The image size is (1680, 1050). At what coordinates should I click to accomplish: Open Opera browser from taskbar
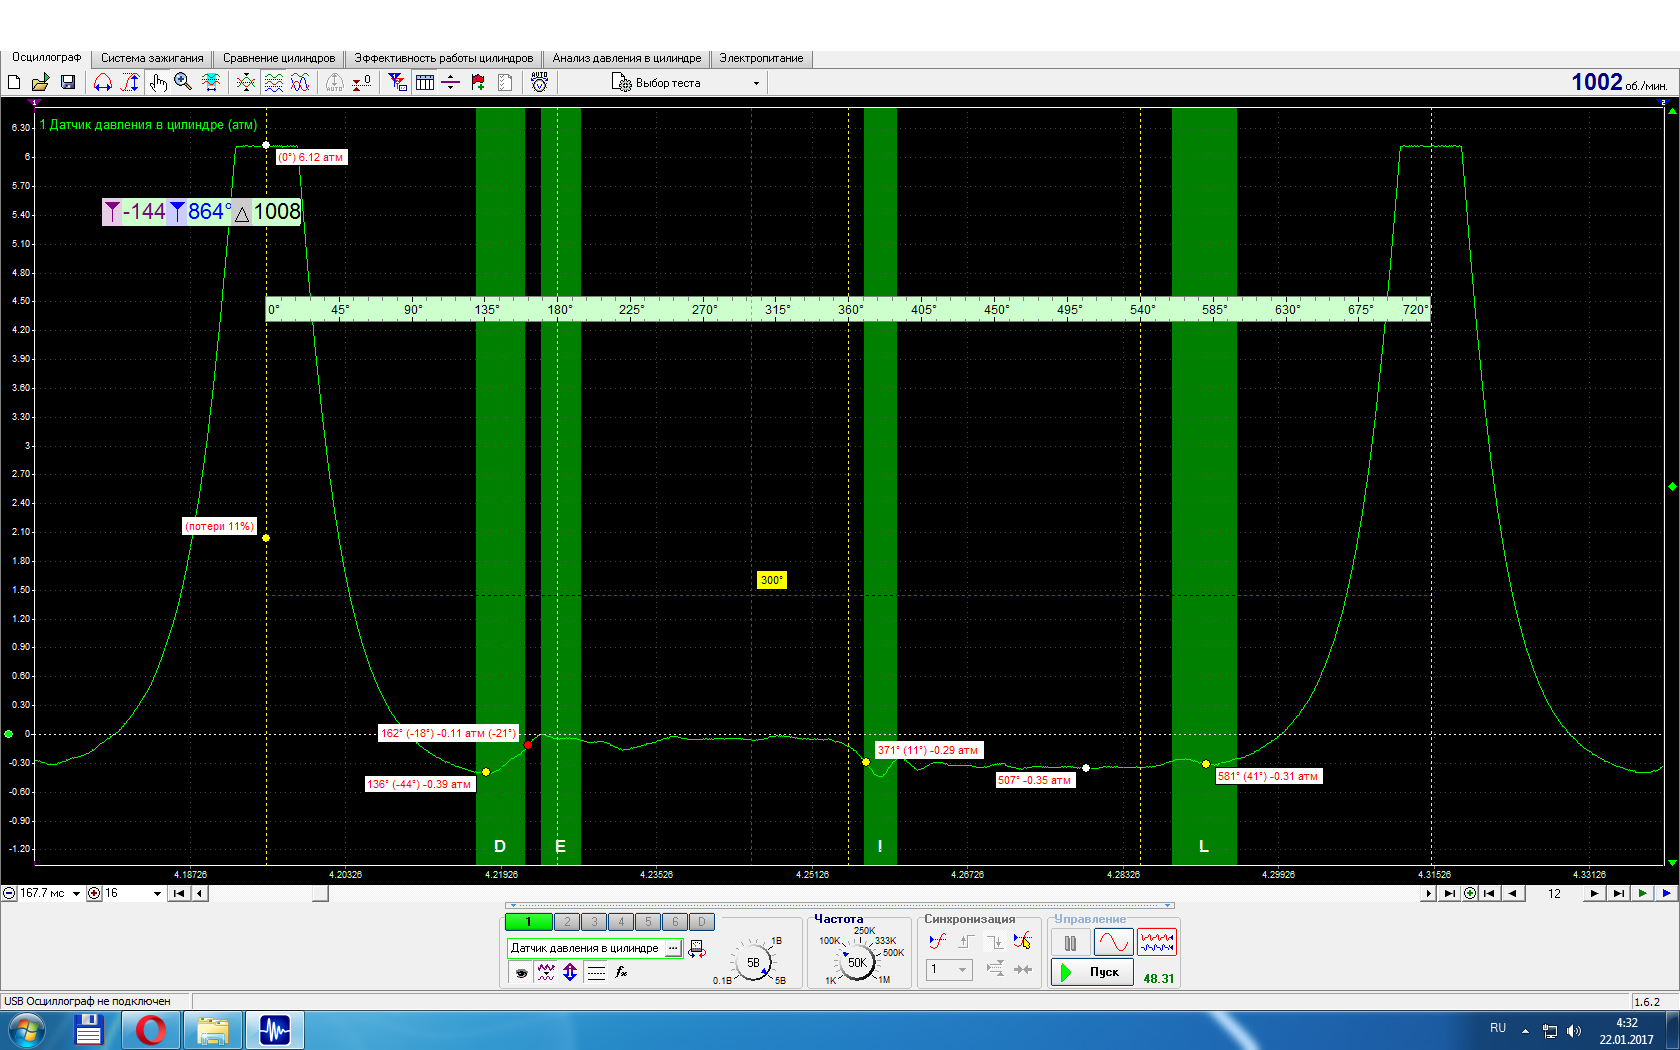[151, 1030]
